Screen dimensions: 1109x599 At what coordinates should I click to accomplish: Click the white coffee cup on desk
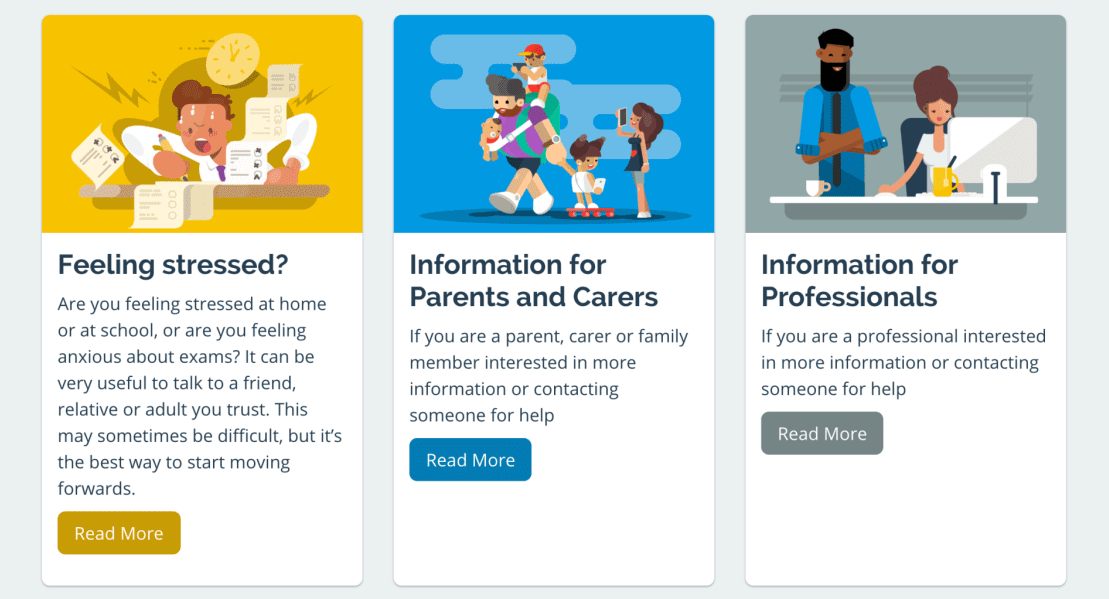click(818, 188)
